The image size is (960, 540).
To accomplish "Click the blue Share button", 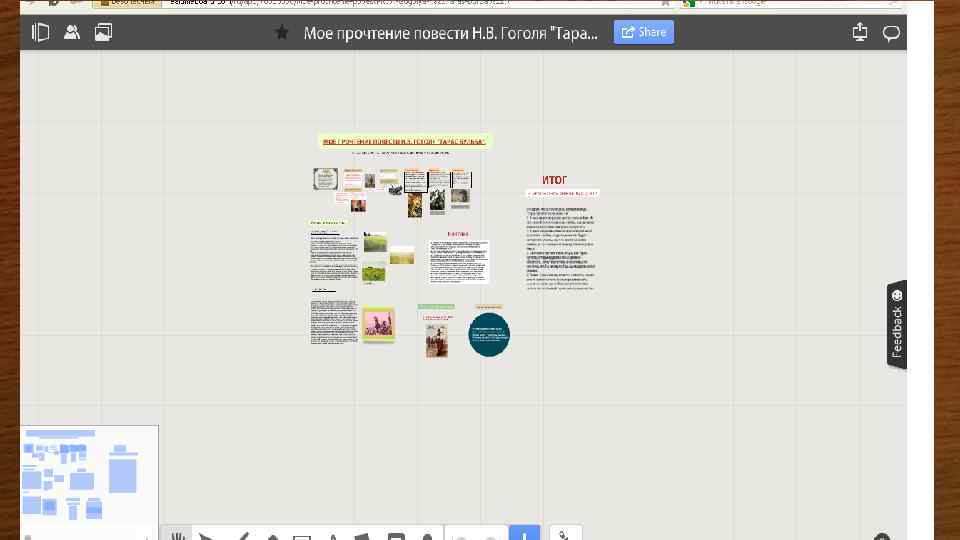I will tap(643, 32).
